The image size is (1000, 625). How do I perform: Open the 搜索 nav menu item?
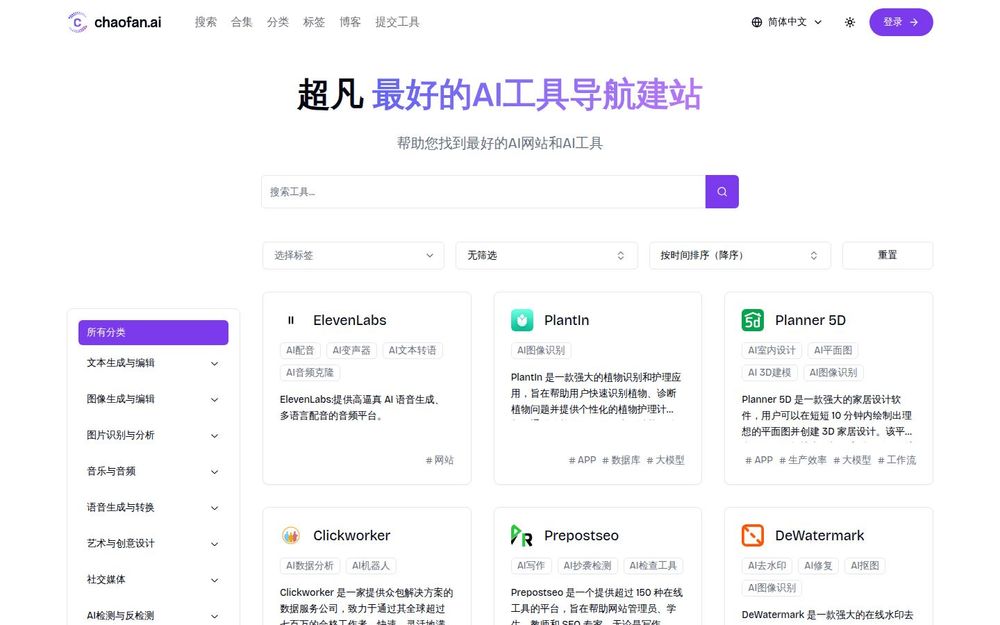(205, 22)
